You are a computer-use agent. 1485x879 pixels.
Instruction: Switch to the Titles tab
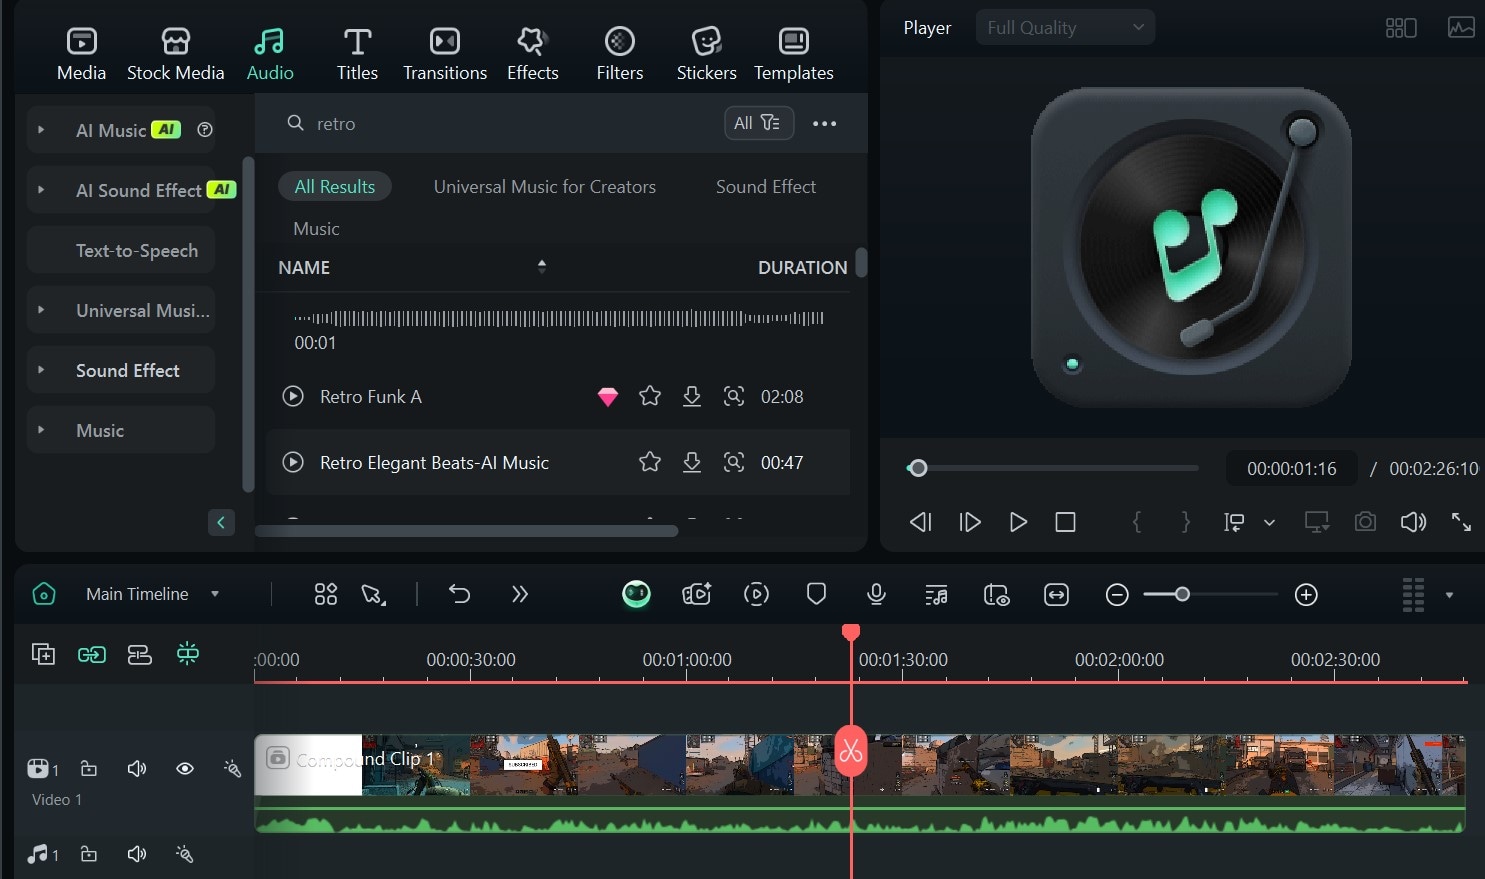[357, 54]
